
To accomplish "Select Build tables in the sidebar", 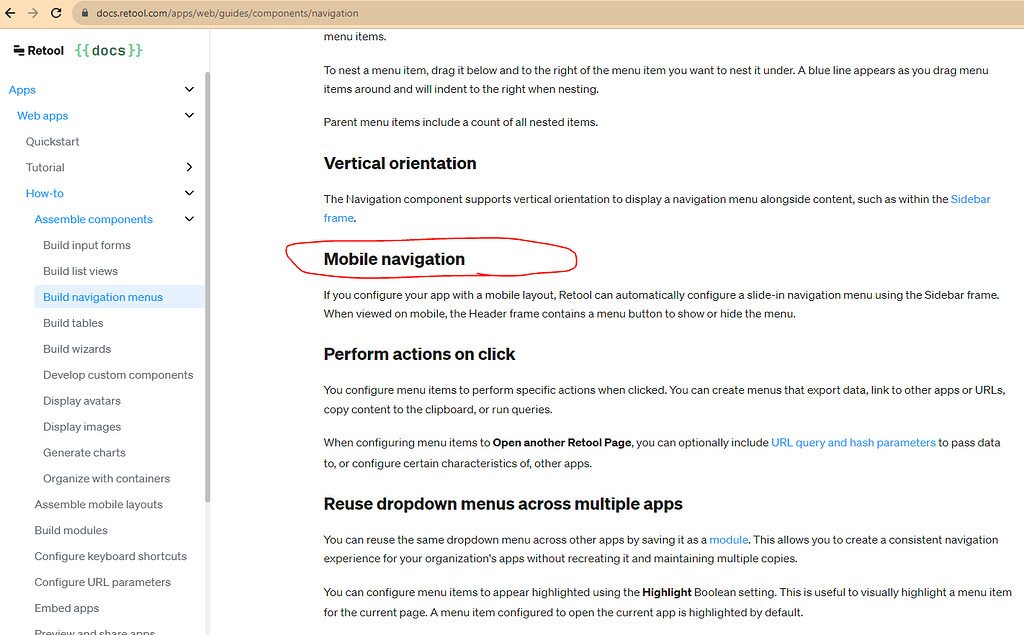I will (73, 323).
